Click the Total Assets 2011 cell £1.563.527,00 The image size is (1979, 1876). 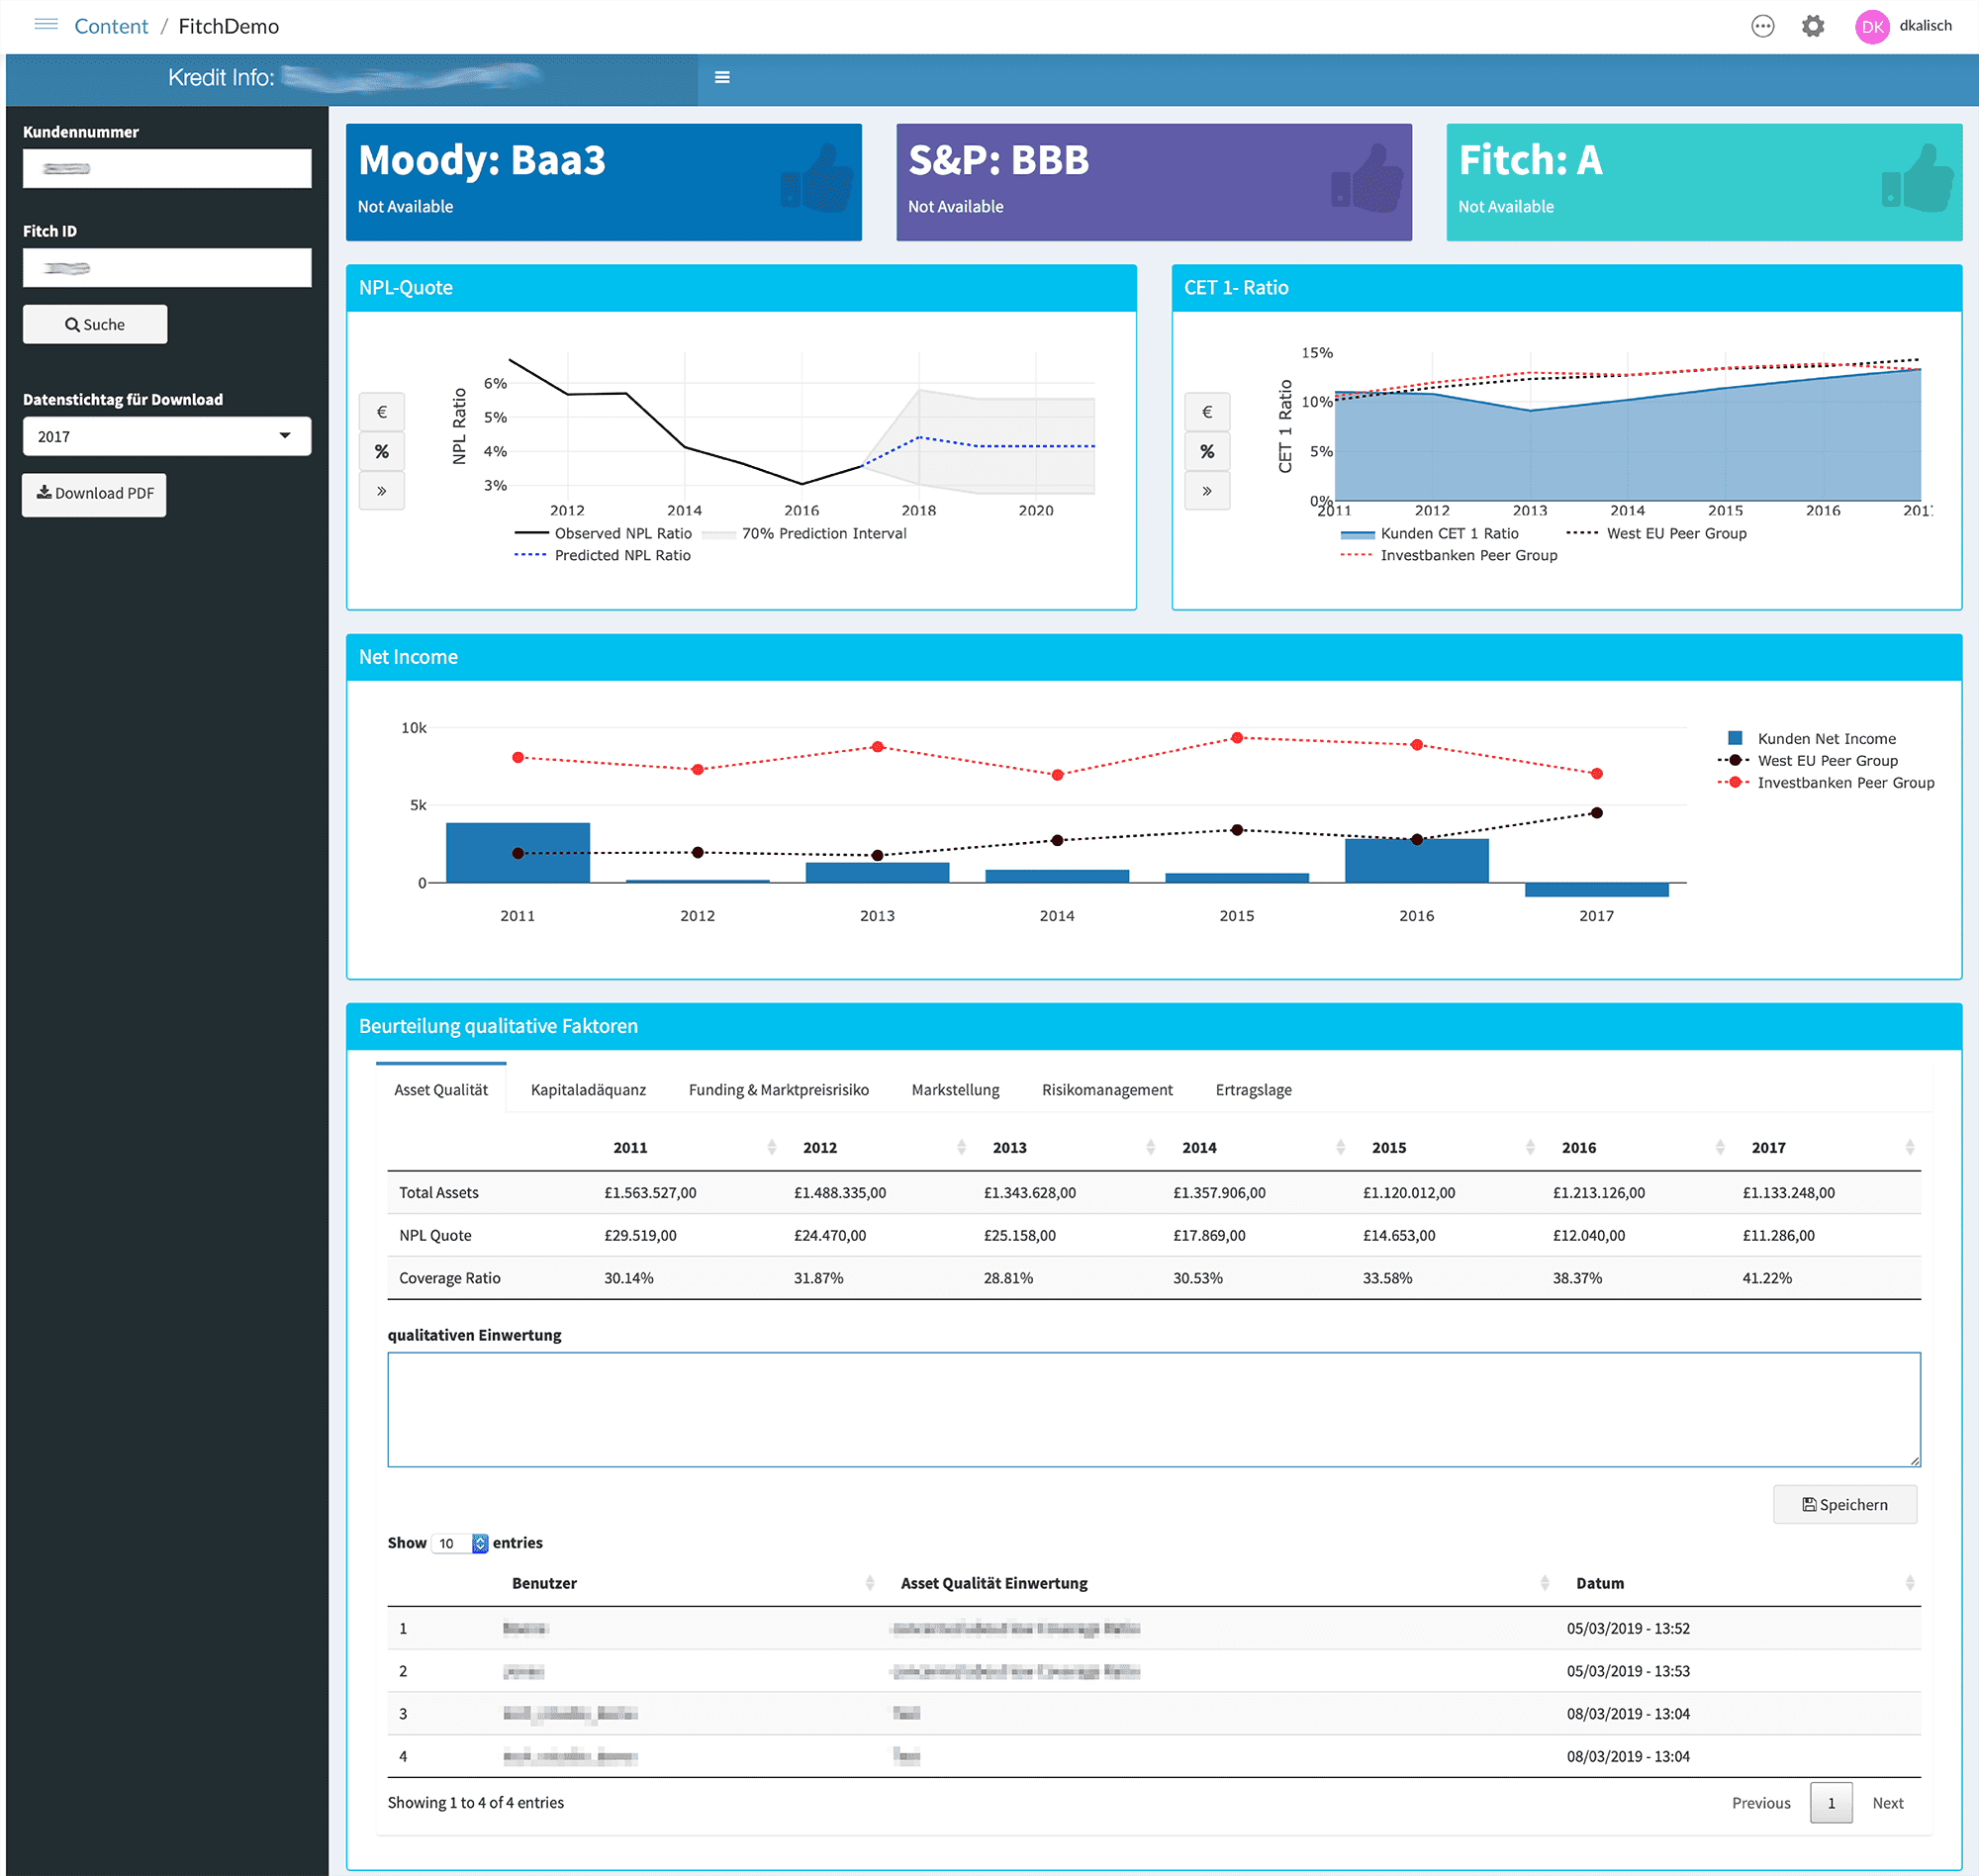pyautogui.click(x=650, y=1193)
